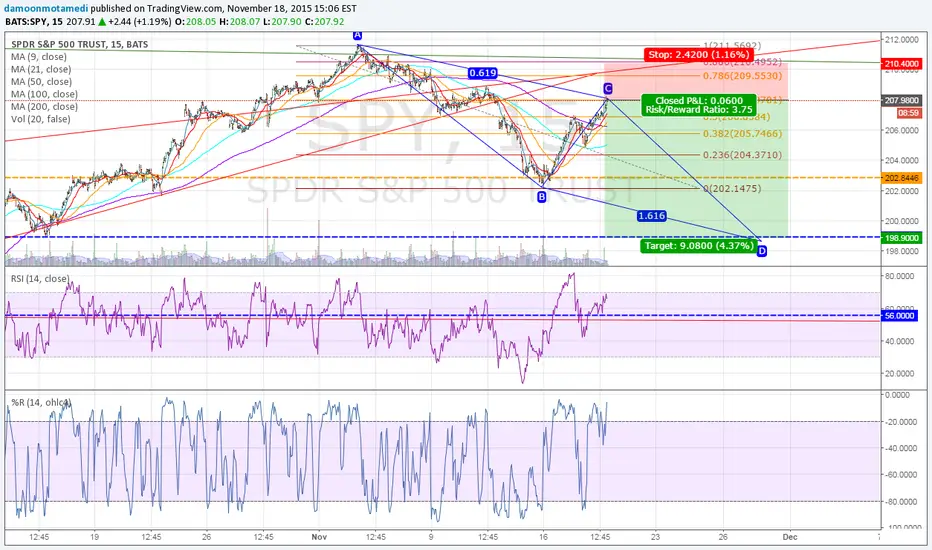
Task: Click the 80.0000 RSI scale label
Action: coord(899,276)
